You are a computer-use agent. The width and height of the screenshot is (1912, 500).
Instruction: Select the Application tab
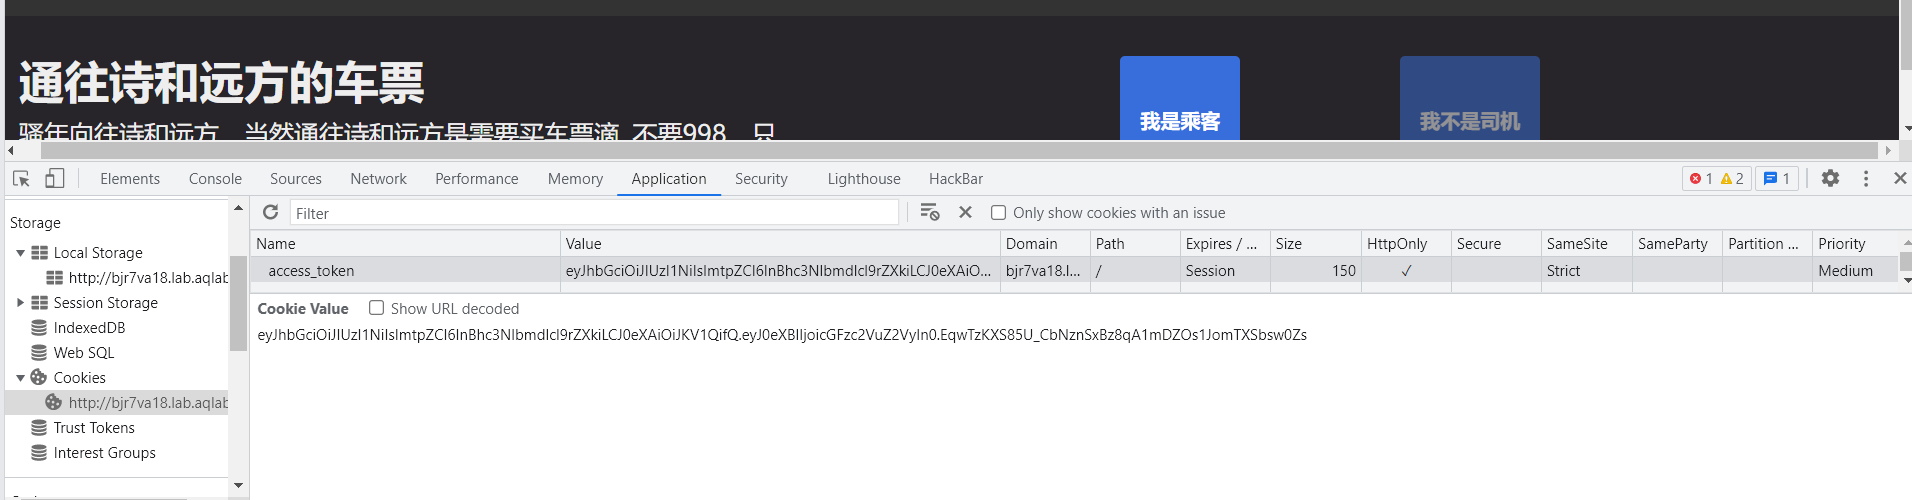[x=669, y=178]
